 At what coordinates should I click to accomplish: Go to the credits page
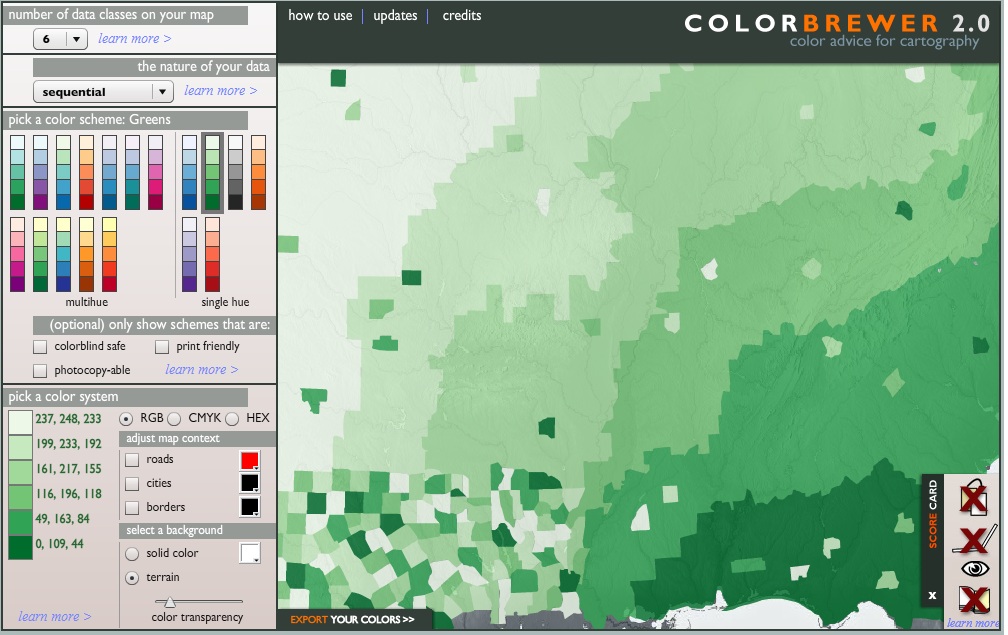(461, 16)
